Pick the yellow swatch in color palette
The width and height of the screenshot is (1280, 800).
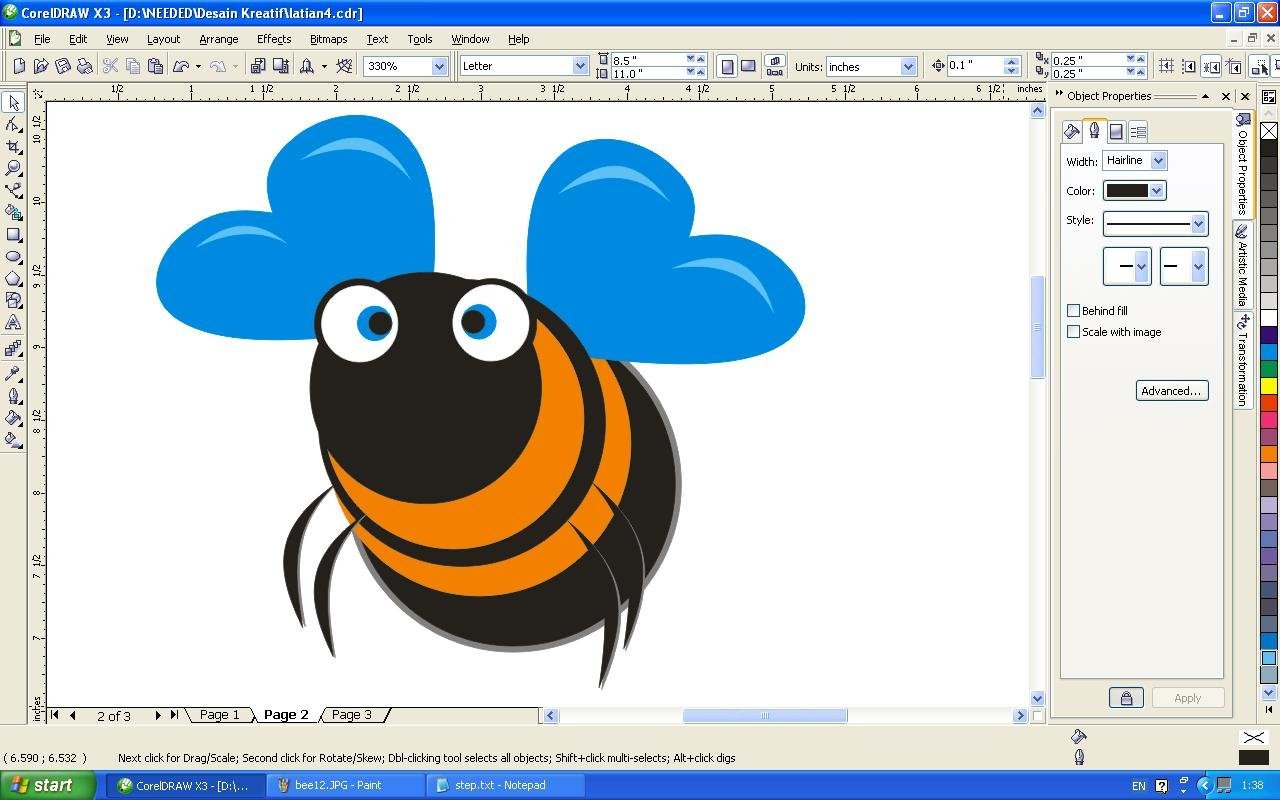[1268, 386]
